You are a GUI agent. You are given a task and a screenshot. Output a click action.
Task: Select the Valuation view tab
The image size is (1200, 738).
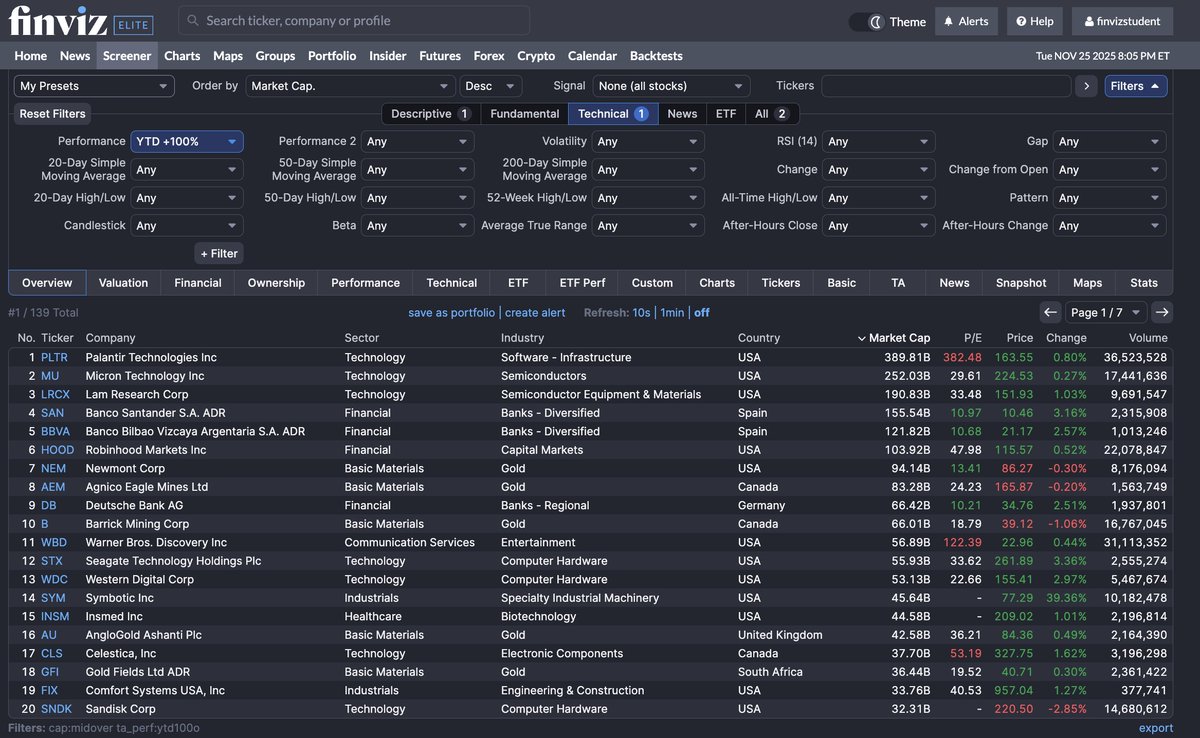(x=124, y=283)
